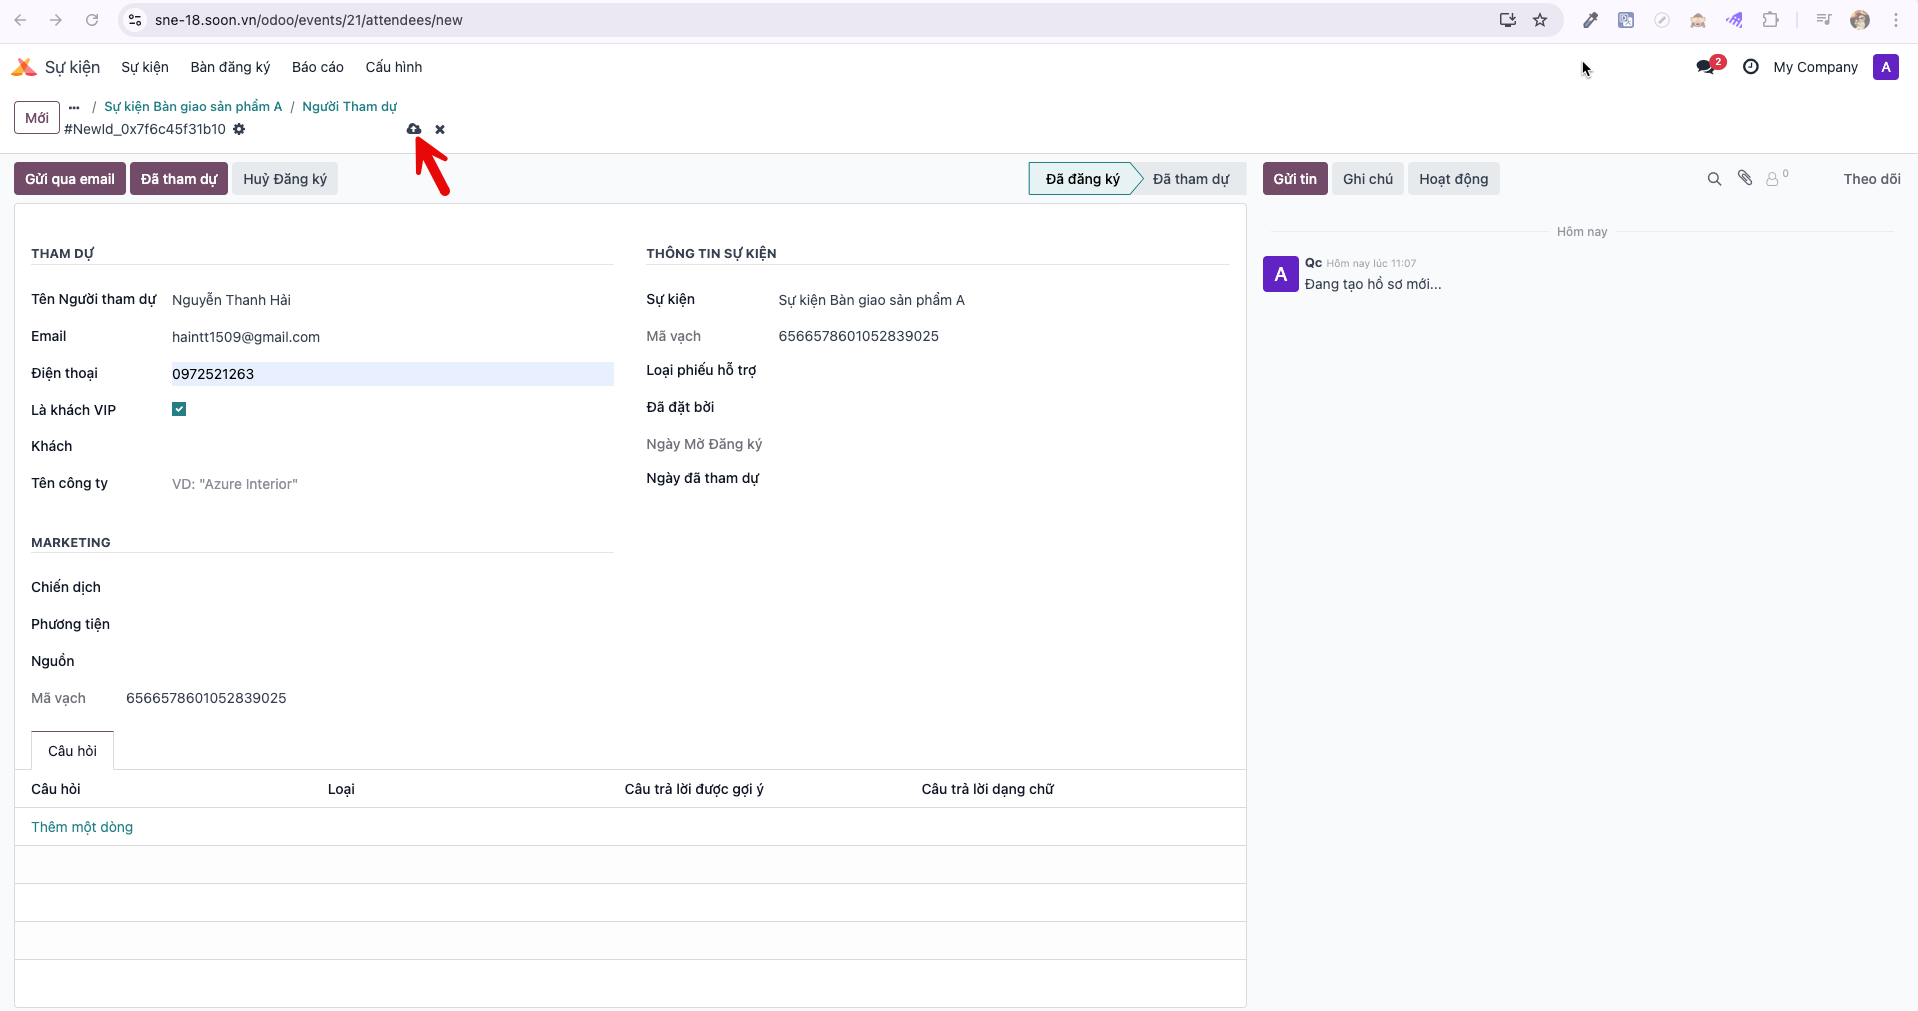The width and height of the screenshot is (1918, 1011).
Task: Open the My Company switcher
Action: tap(1815, 67)
